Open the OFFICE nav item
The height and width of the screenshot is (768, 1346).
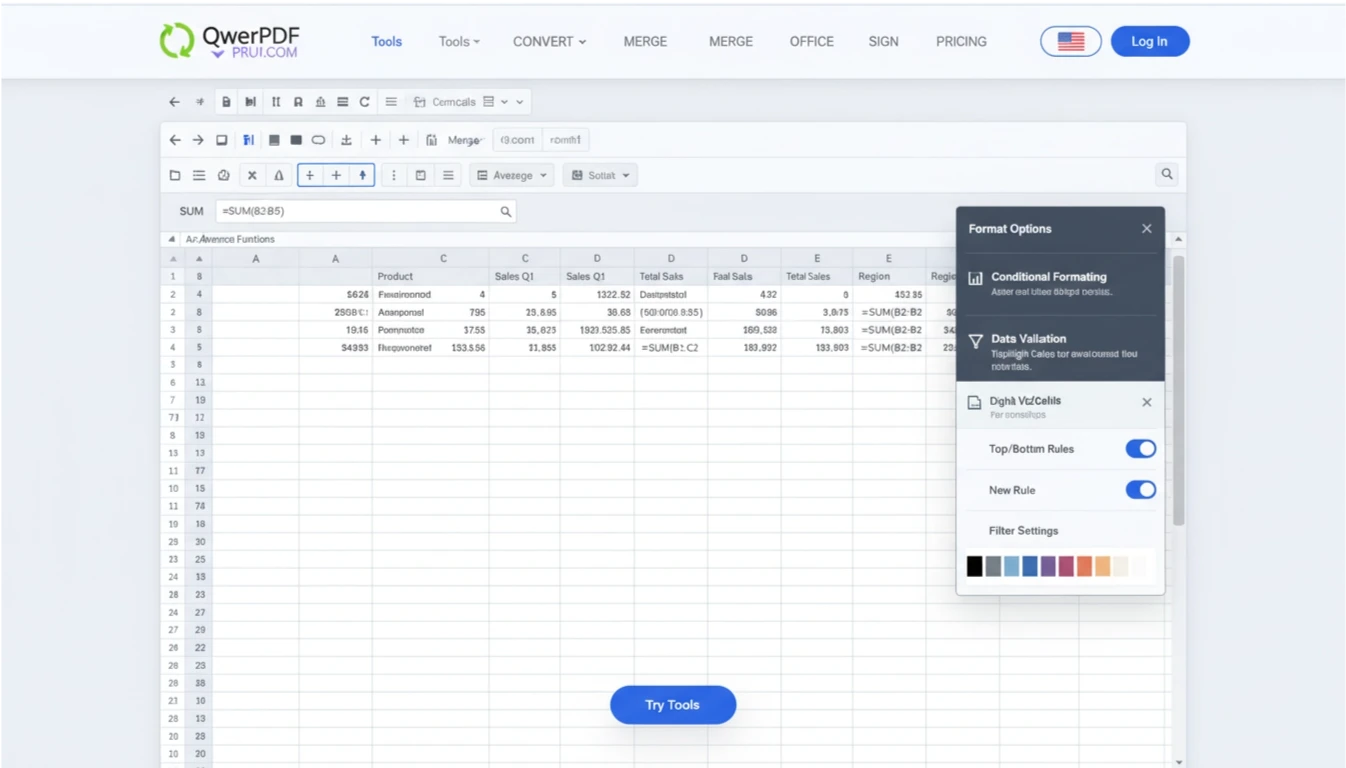point(811,42)
